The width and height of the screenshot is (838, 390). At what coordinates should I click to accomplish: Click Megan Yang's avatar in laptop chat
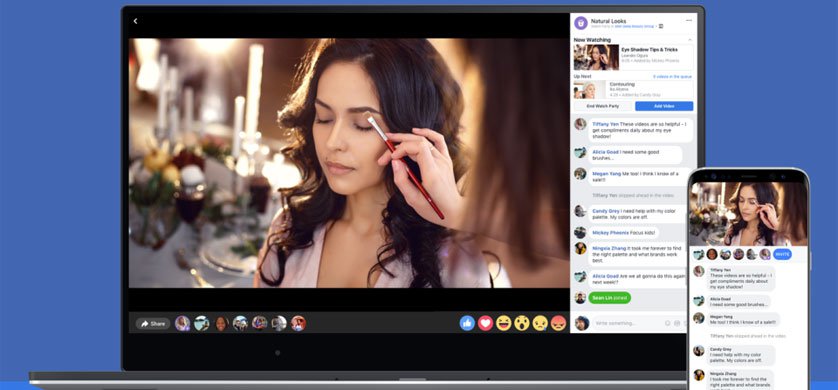point(580,174)
